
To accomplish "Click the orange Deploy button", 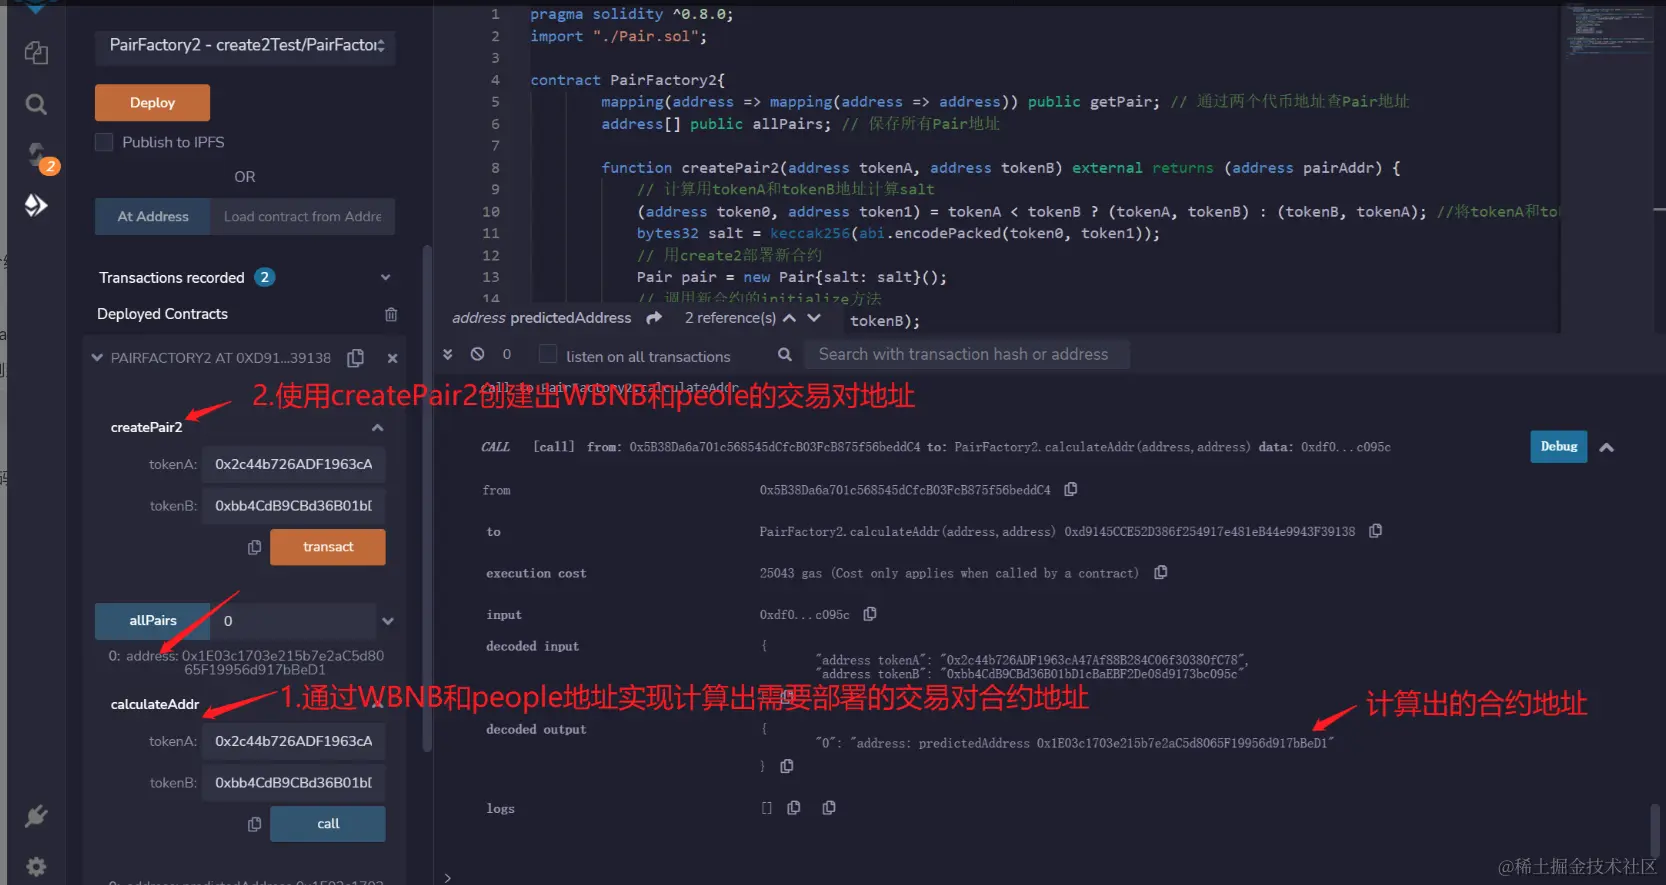I will point(152,103).
